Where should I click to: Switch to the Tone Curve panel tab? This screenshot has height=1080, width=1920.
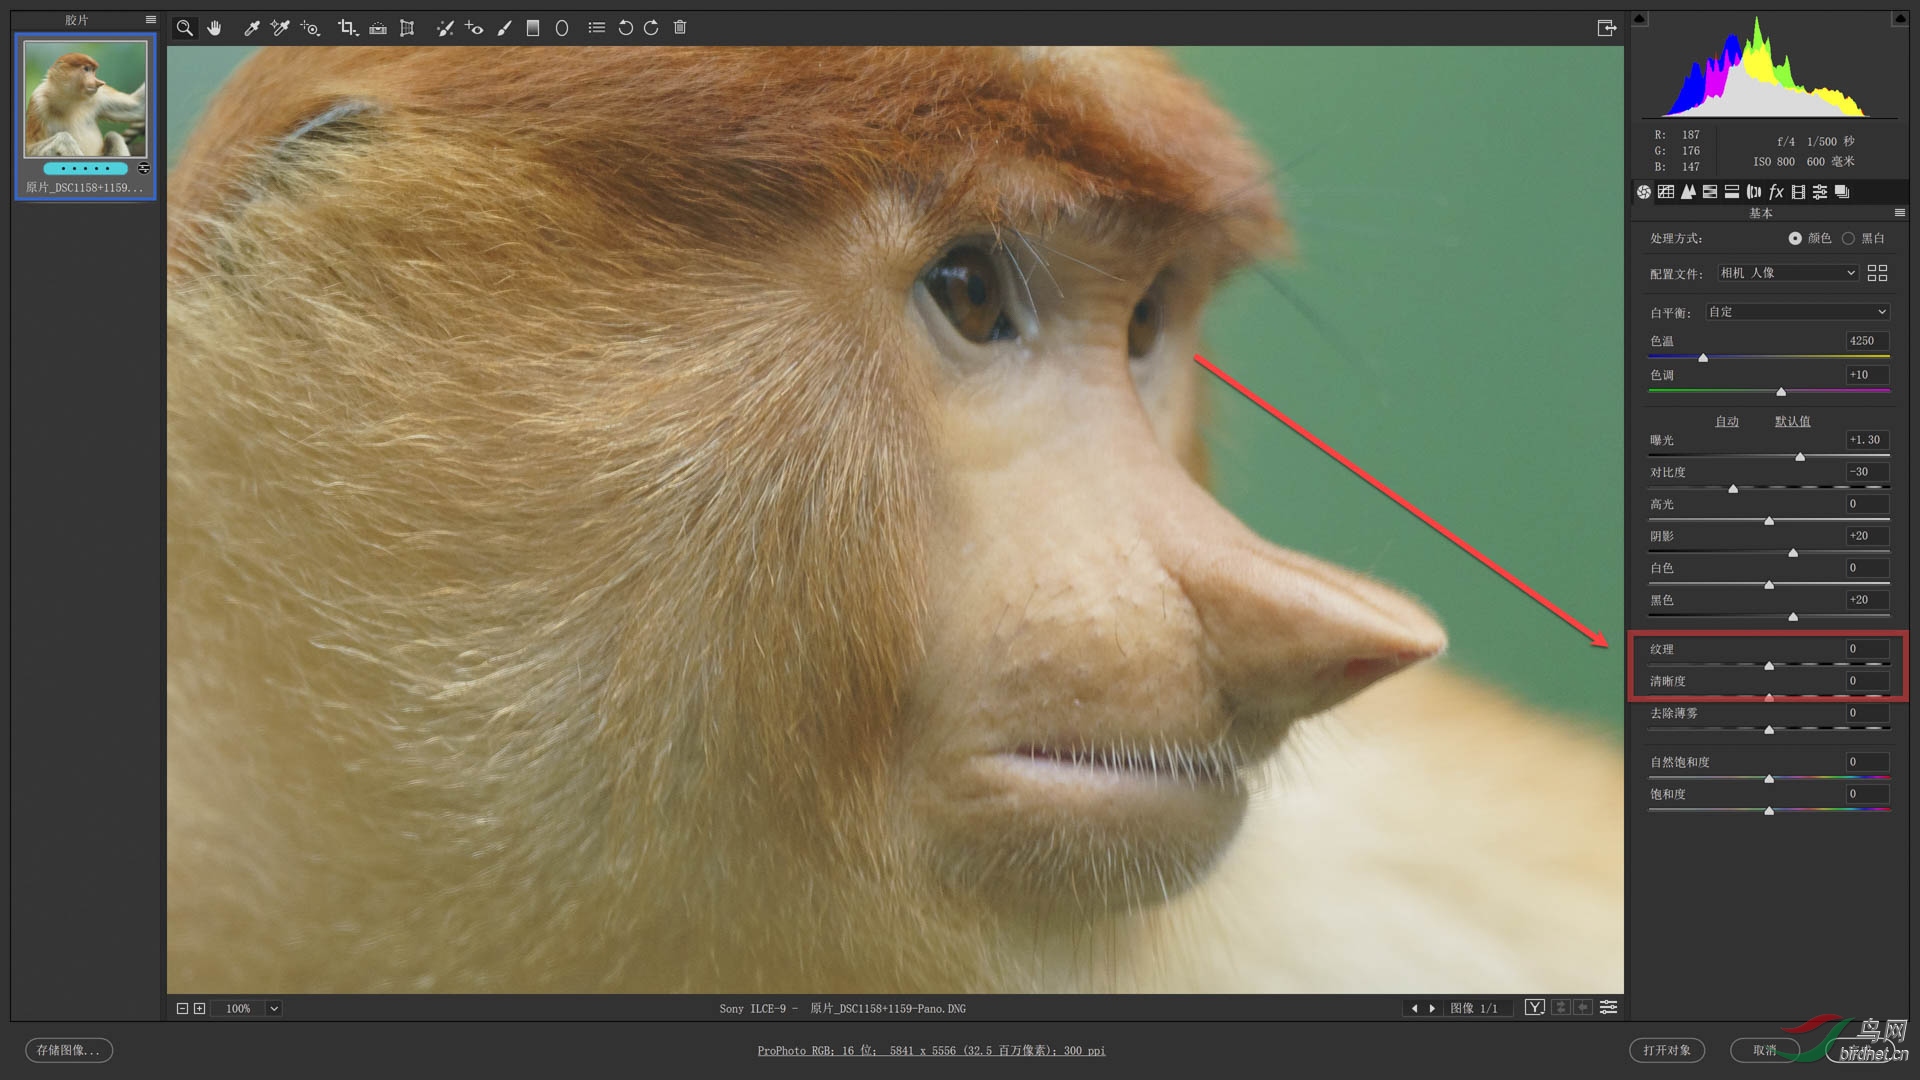(x=1666, y=192)
